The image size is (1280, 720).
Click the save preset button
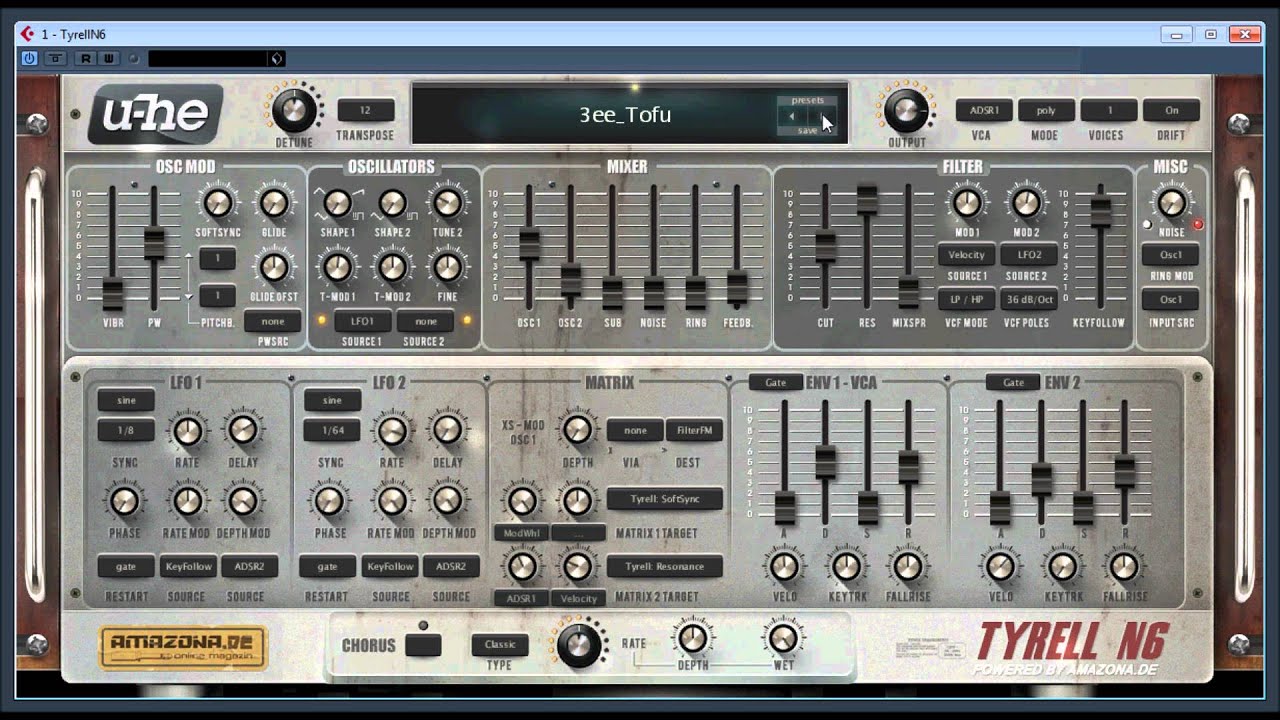(x=807, y=130)
